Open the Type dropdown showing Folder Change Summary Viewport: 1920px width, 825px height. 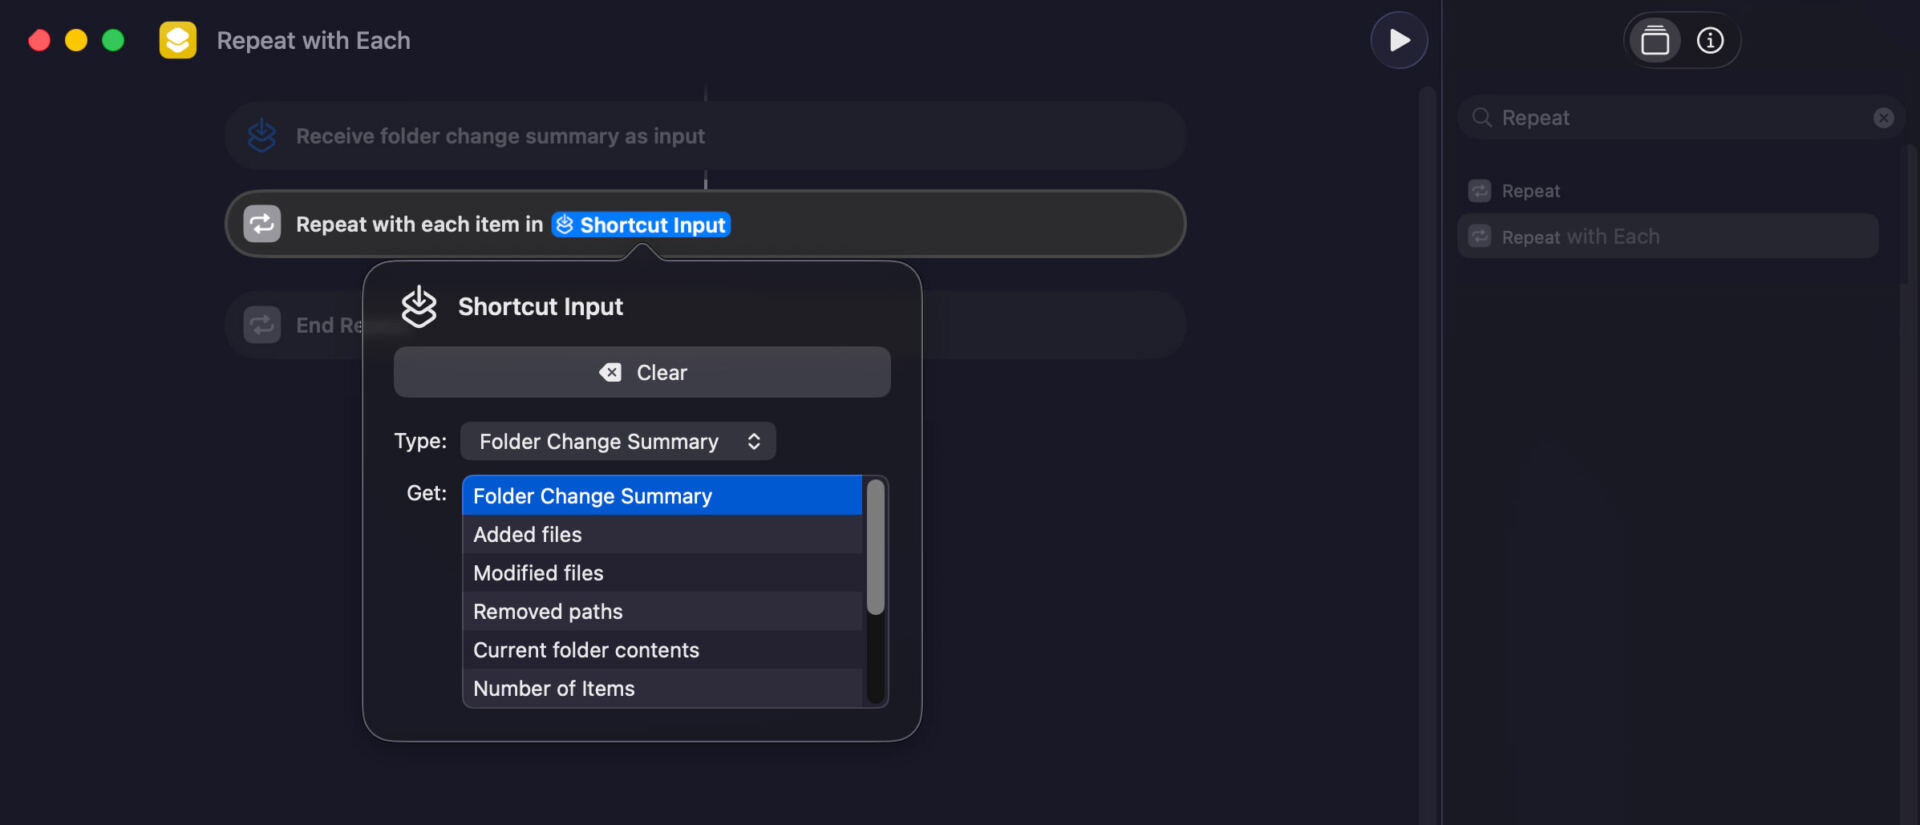pos(618,441)
